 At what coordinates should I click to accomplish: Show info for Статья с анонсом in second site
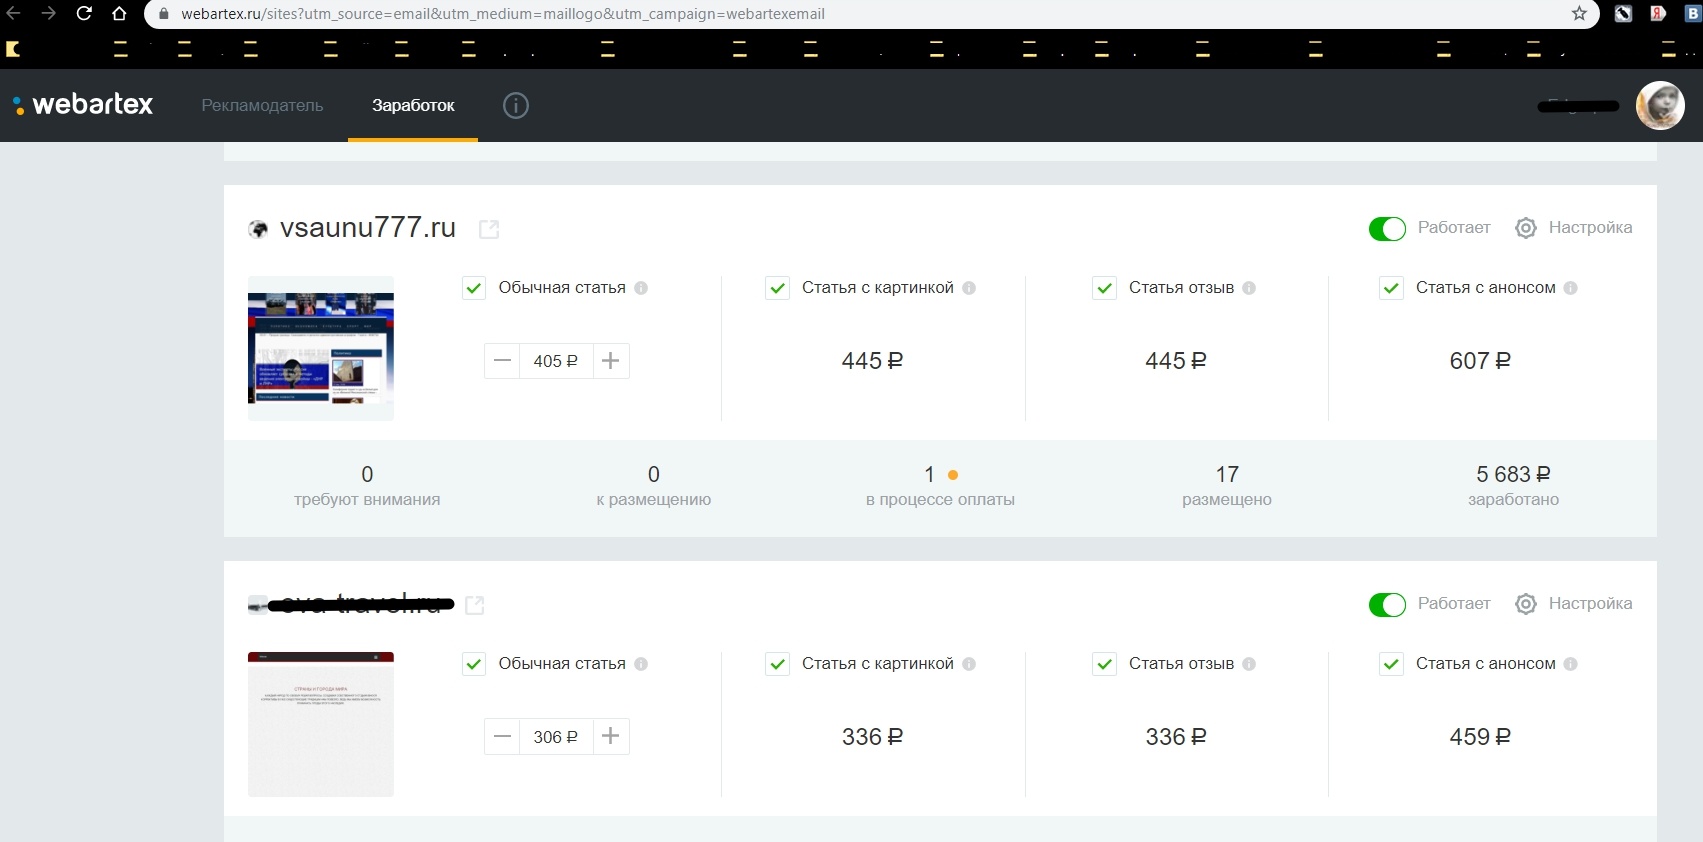pyautogui.click(x=1571, y=664)
